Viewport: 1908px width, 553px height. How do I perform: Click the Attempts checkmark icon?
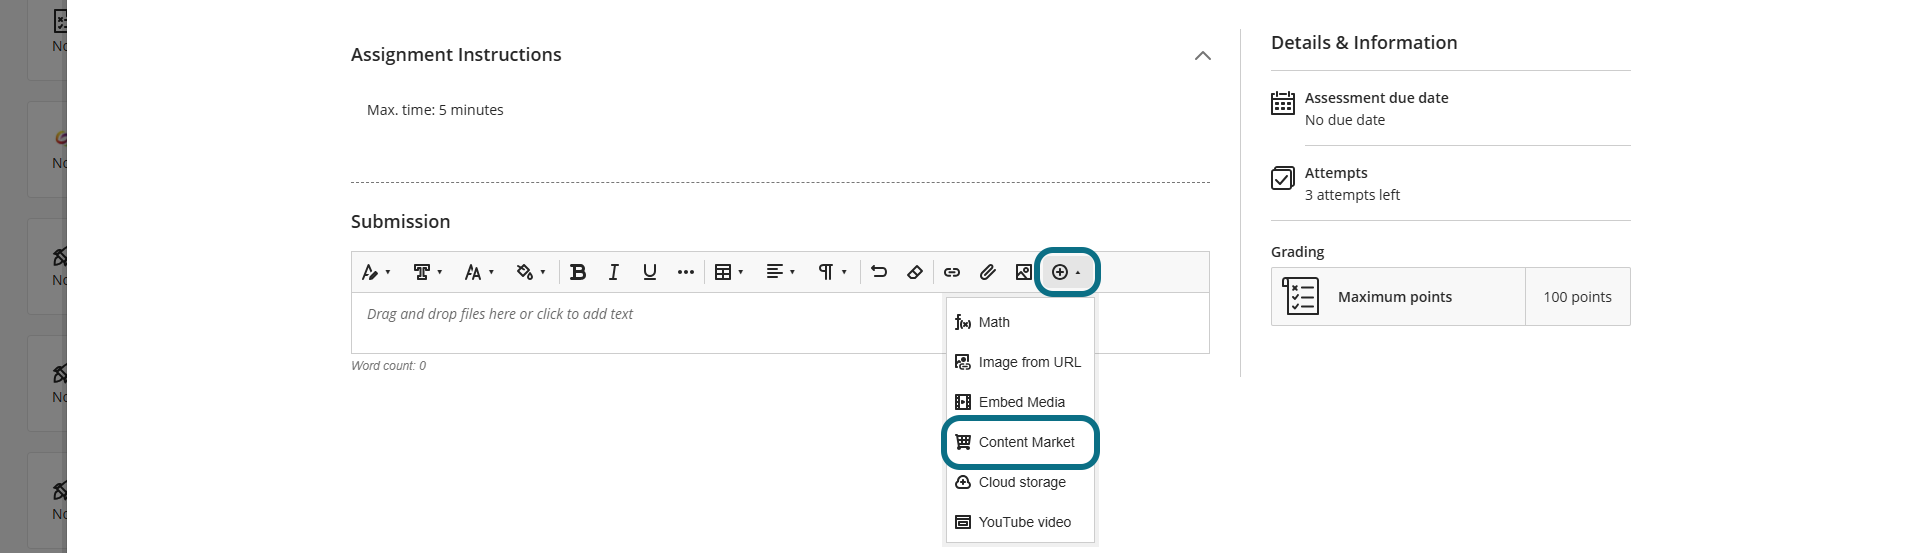point(1283,178)
